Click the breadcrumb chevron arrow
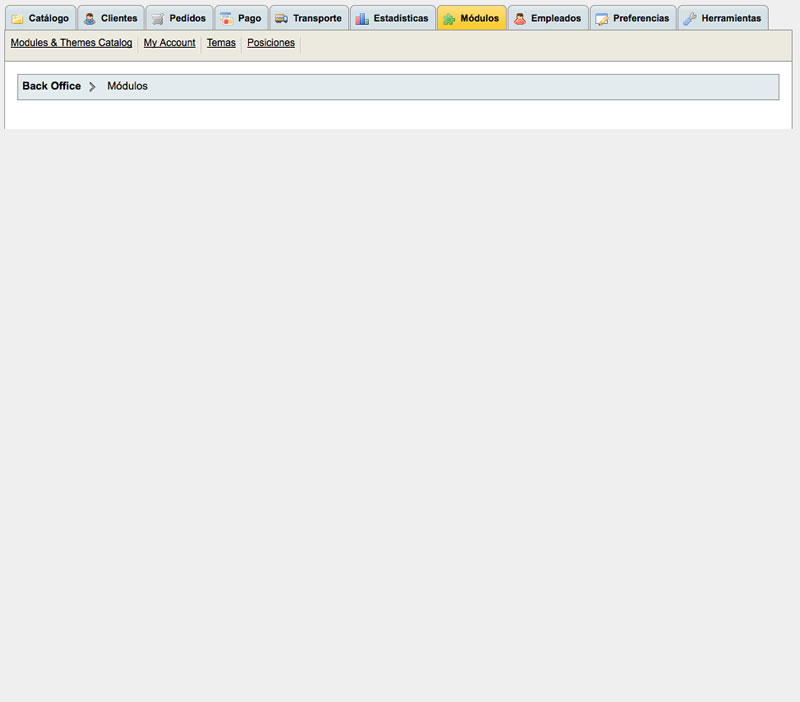800x702 pixels. click(92, 87)
